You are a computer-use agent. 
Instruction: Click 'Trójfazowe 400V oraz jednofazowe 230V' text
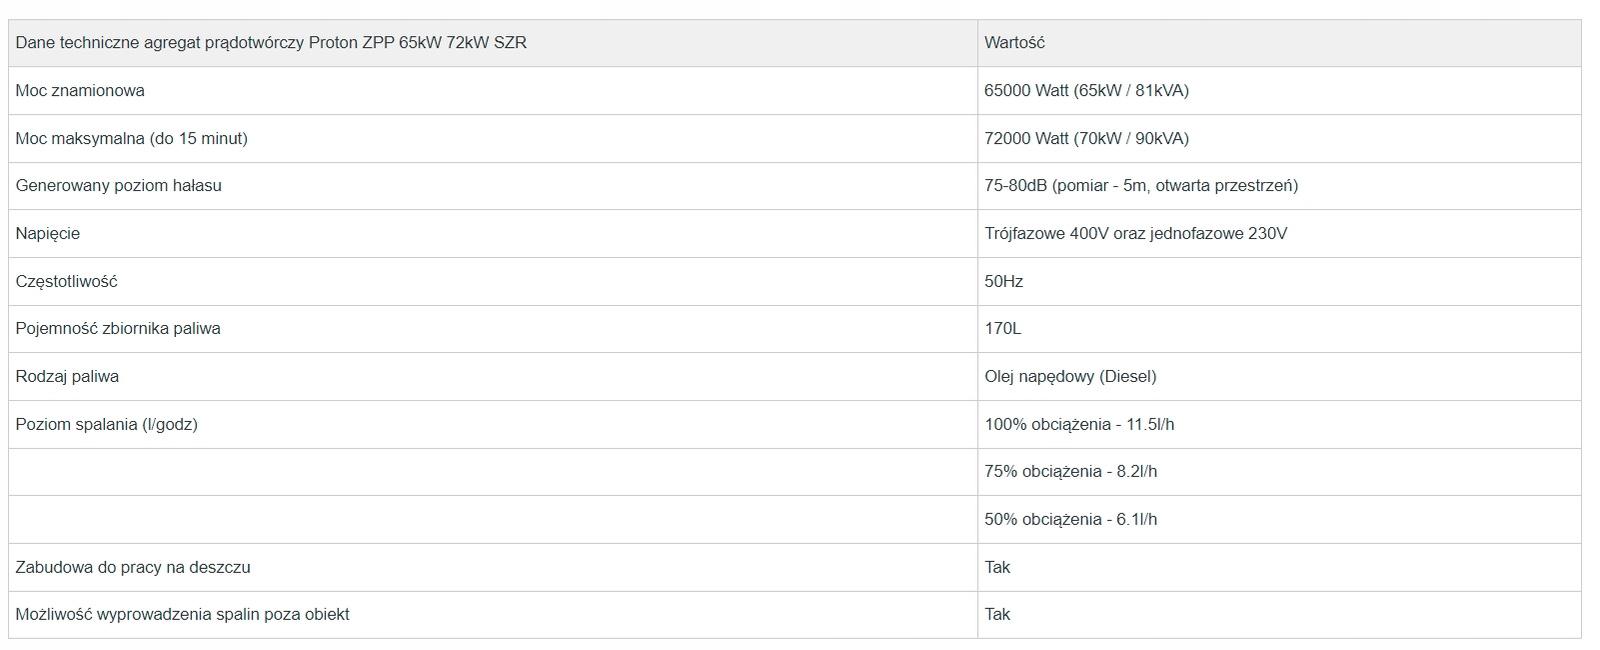pyautogui.click(x=1135, y=234)
